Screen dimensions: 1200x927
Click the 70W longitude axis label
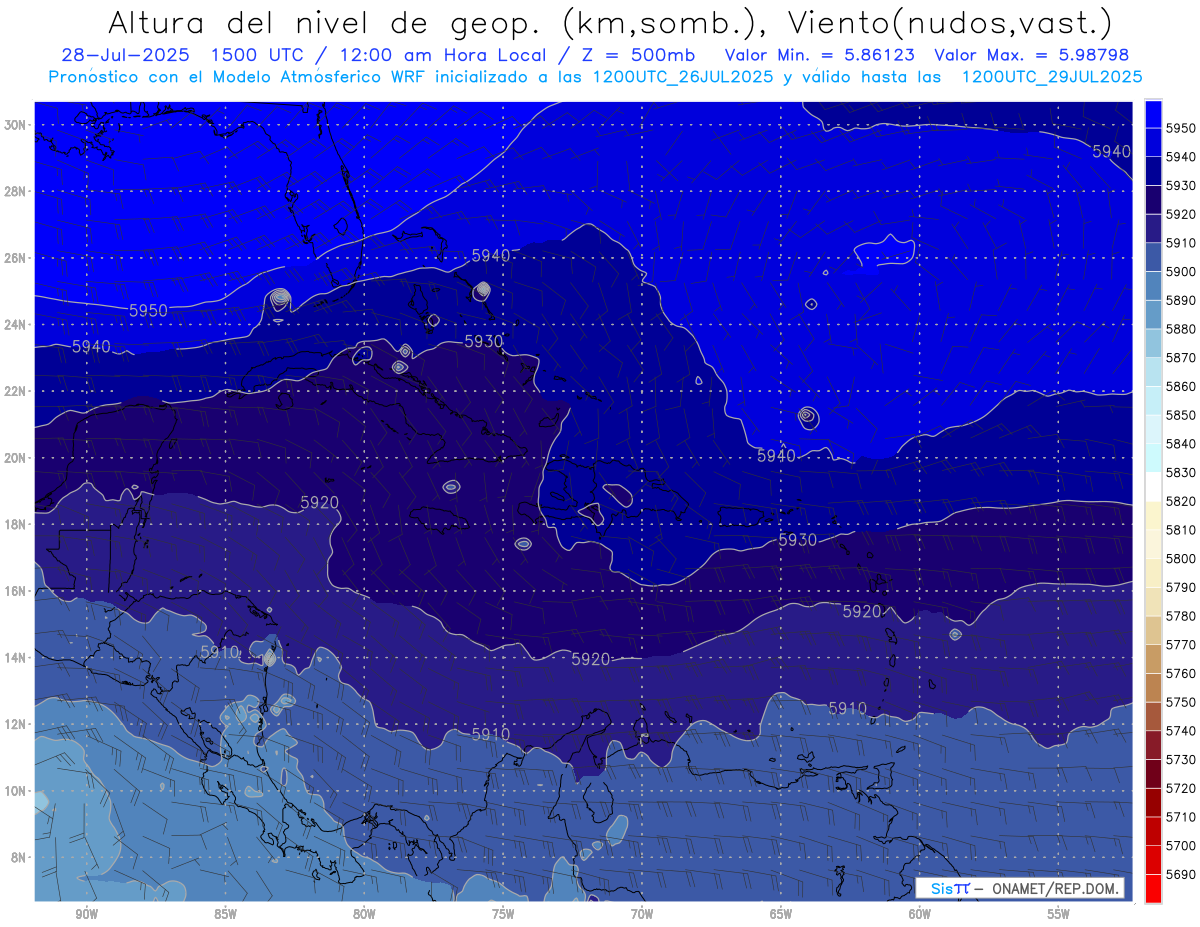[x=642, y=914]
